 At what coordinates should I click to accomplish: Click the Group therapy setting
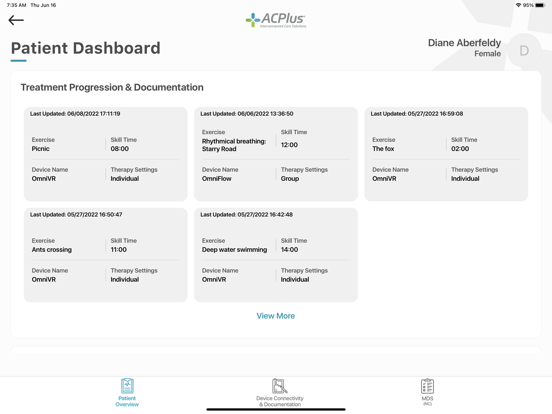pos(290,178)
